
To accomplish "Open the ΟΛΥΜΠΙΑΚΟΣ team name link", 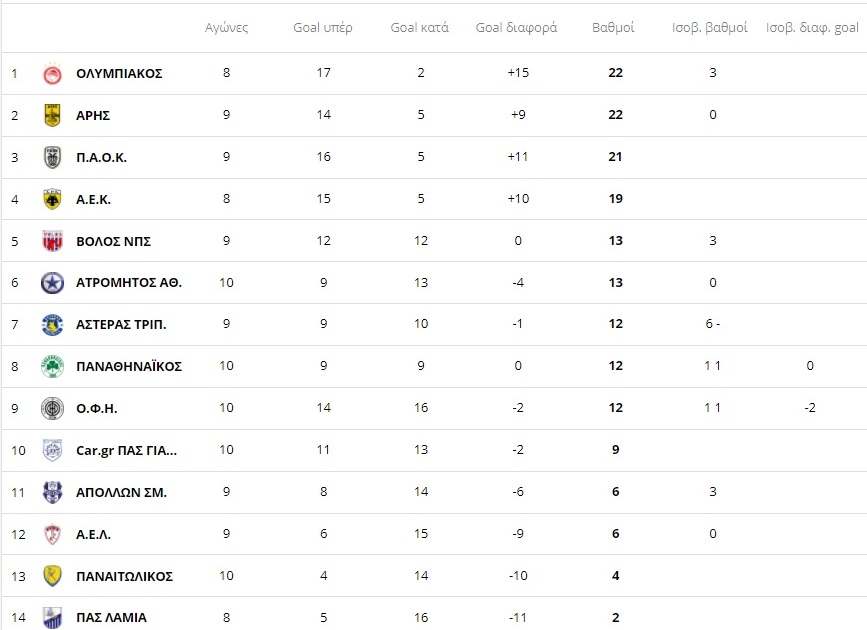I will pyautogui.click(x=119, y=74).
